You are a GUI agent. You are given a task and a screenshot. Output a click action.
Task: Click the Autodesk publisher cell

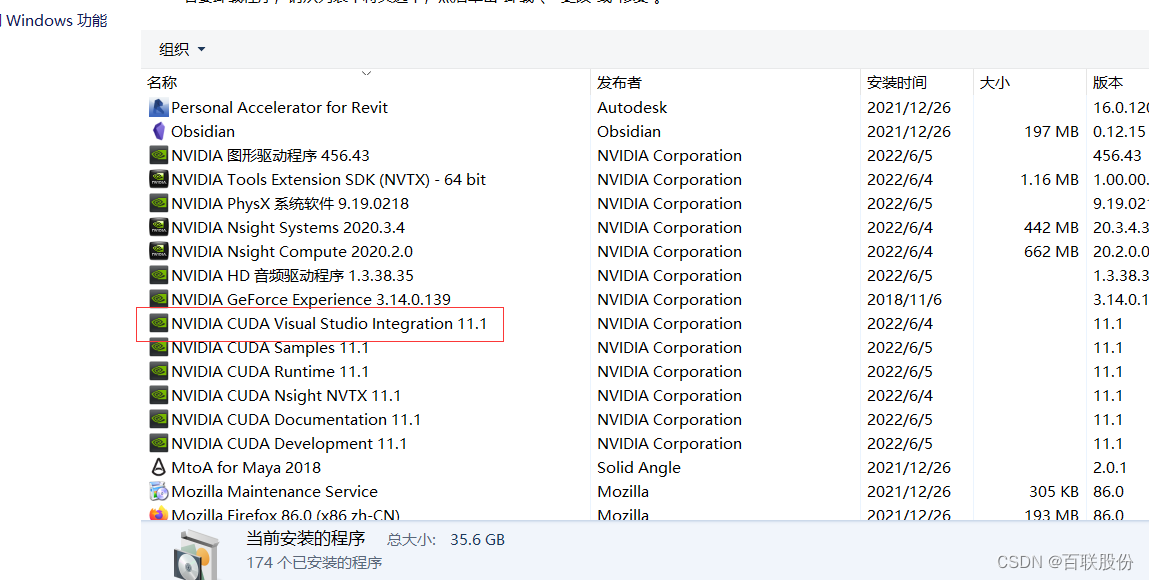[632, 108]
